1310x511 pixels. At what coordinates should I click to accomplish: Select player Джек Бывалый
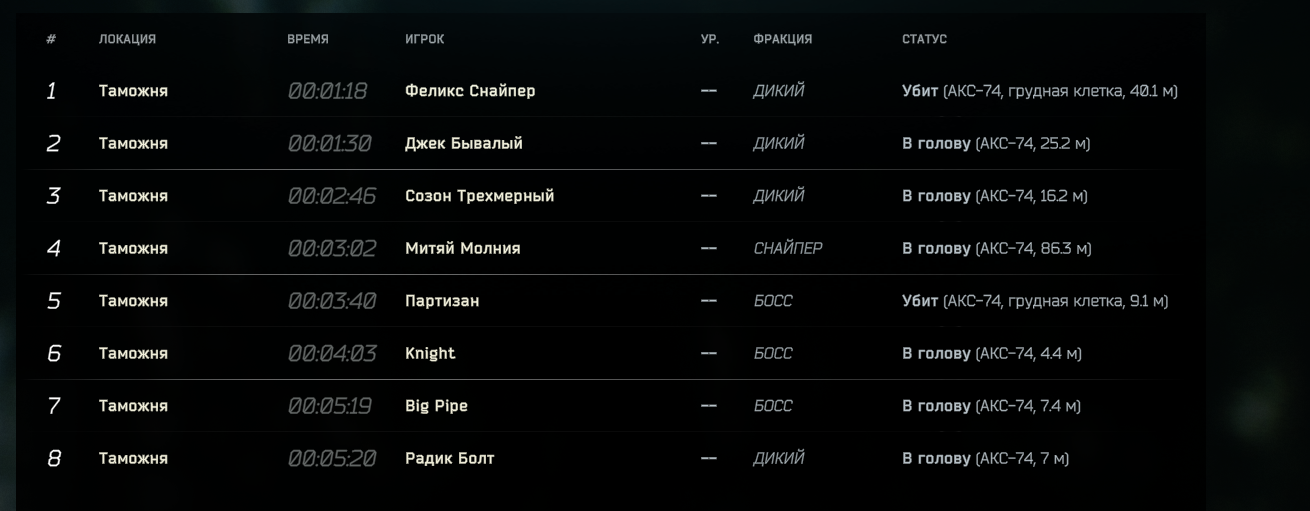[x=463, y=143]
